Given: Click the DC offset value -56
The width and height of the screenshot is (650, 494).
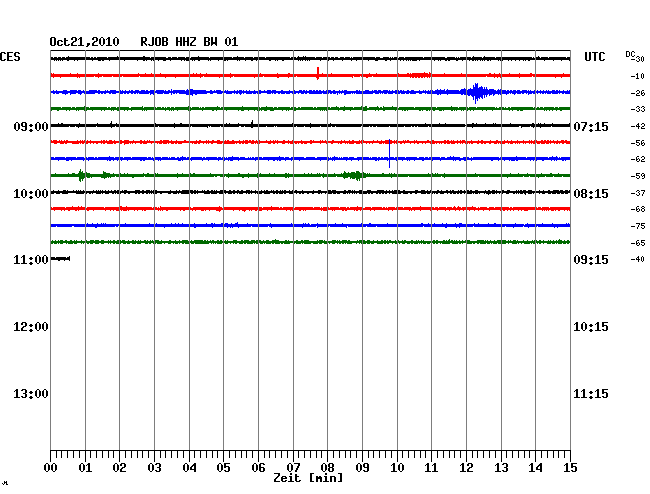Looking at the screenshot, I should click(x=638, y=143).
